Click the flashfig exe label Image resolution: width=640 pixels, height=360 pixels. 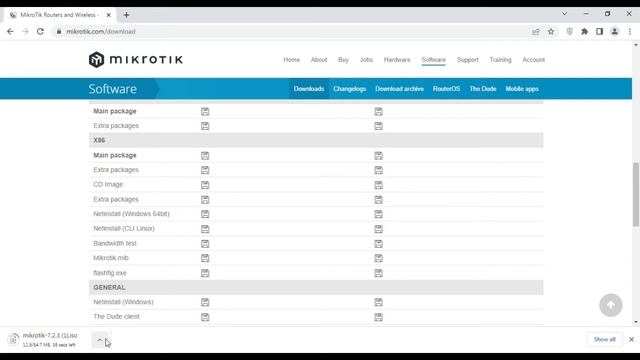point(110,273)
